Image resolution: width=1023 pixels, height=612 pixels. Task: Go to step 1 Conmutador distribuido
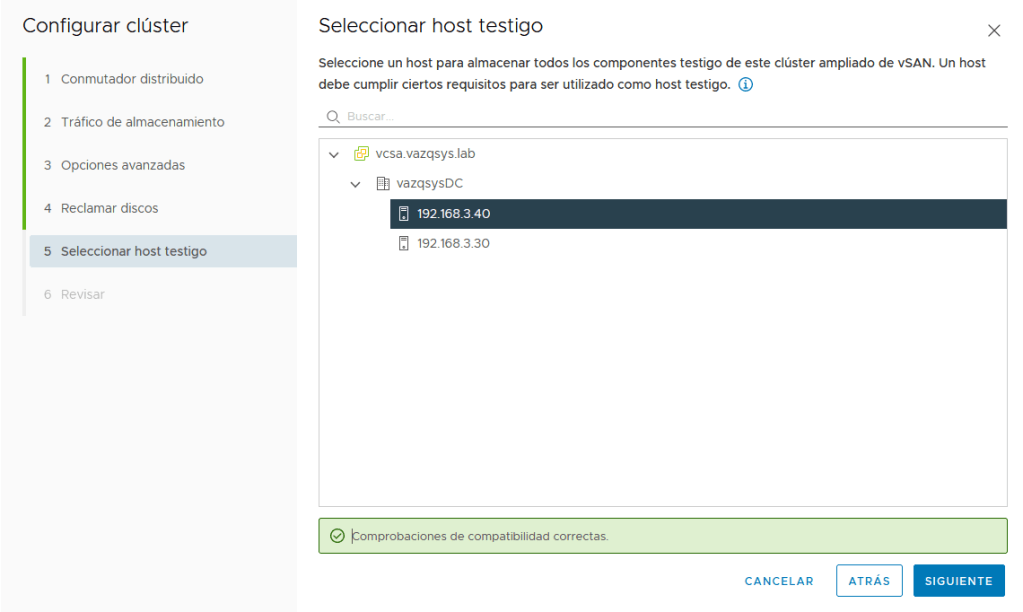click(x=132, y=79)
